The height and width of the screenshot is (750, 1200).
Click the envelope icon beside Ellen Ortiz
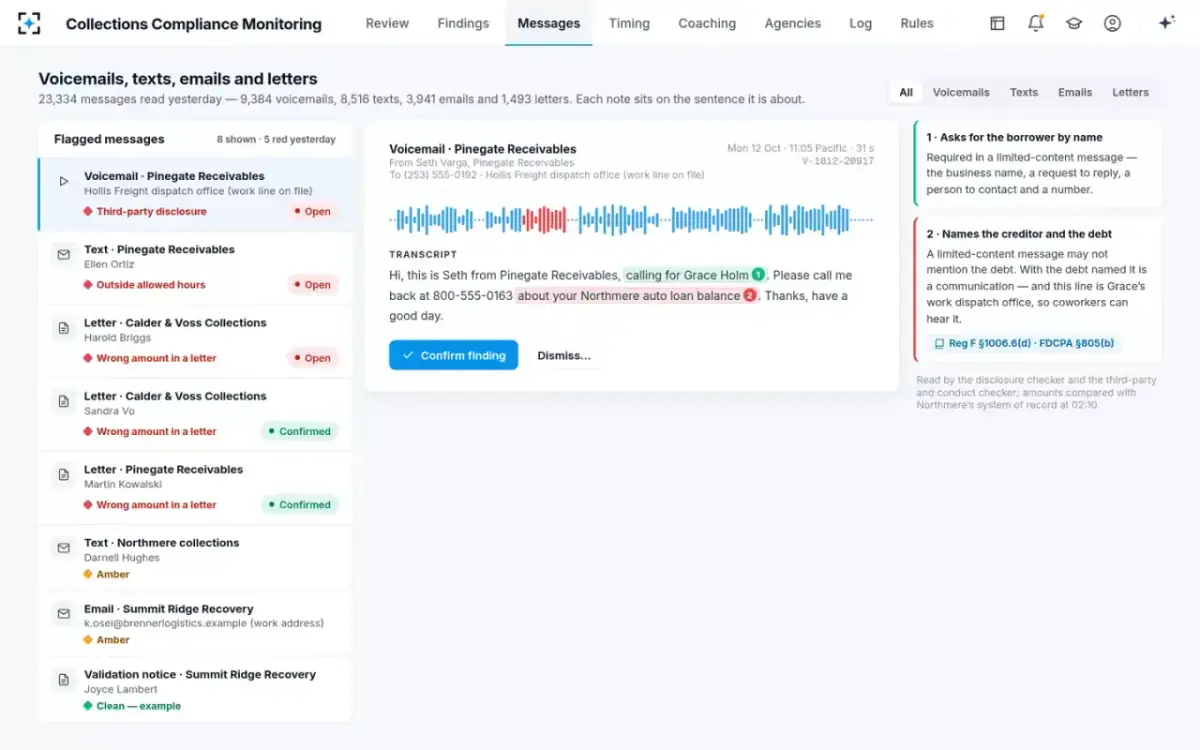[64, 255]
